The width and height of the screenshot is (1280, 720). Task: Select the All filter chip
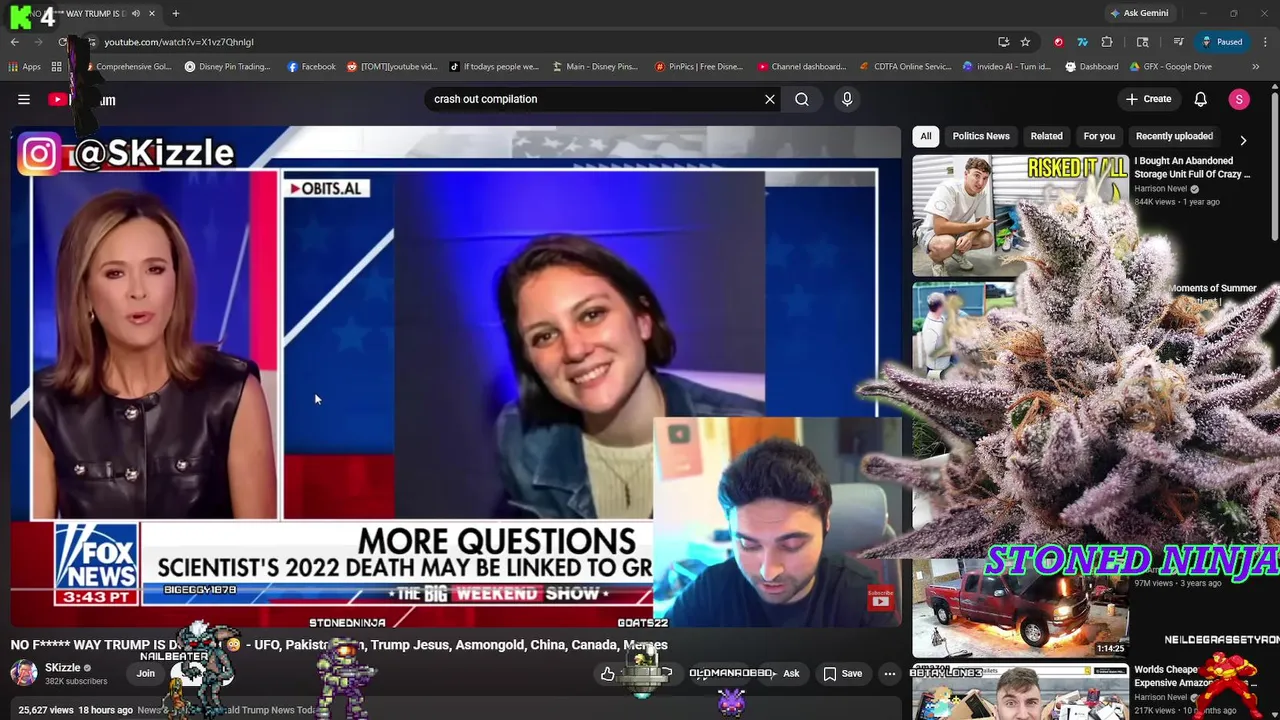click(x=926, y=136)
